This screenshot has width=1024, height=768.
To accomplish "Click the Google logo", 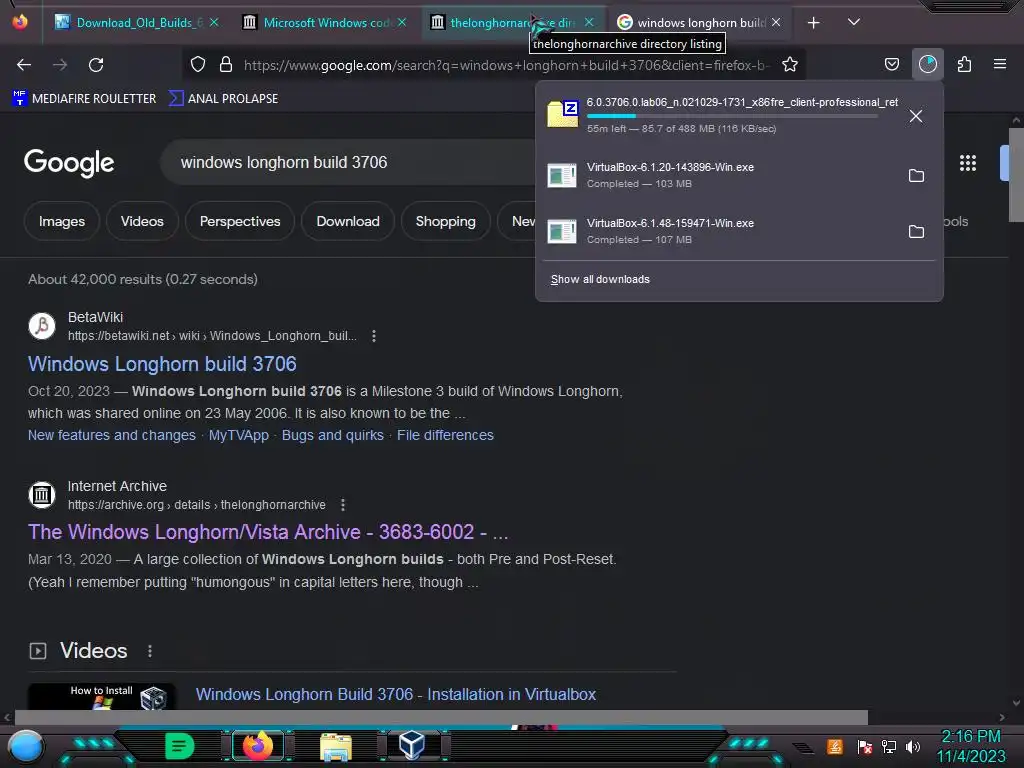I will point(69,163).
